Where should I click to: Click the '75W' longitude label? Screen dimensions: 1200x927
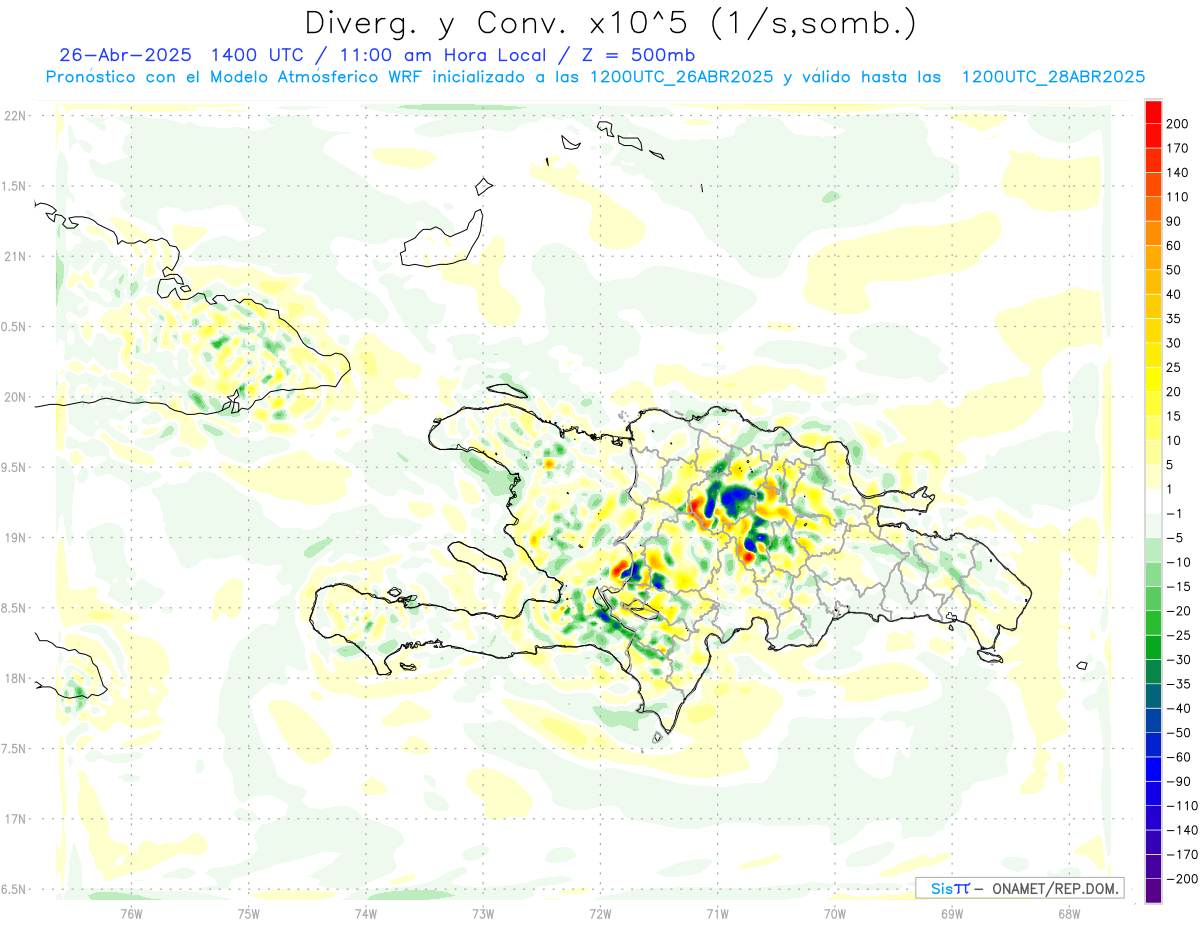(x=248, y=912)
